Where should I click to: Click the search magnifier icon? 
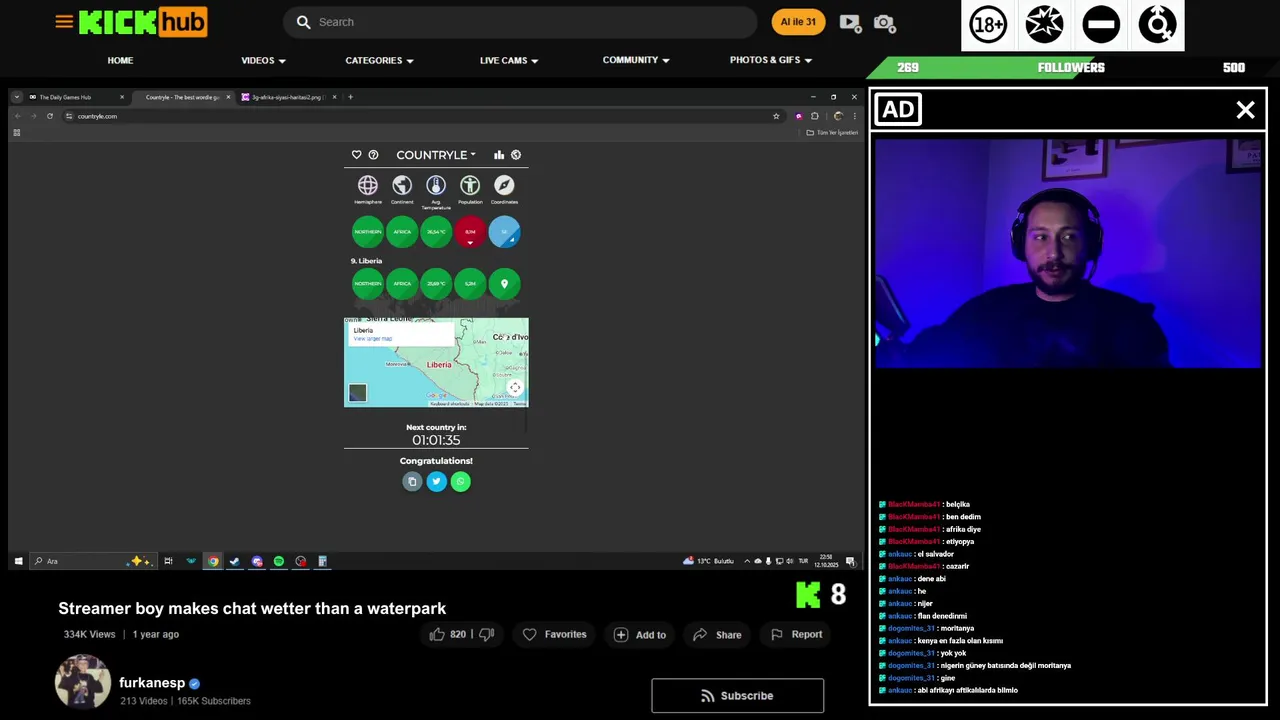point(303,22)
